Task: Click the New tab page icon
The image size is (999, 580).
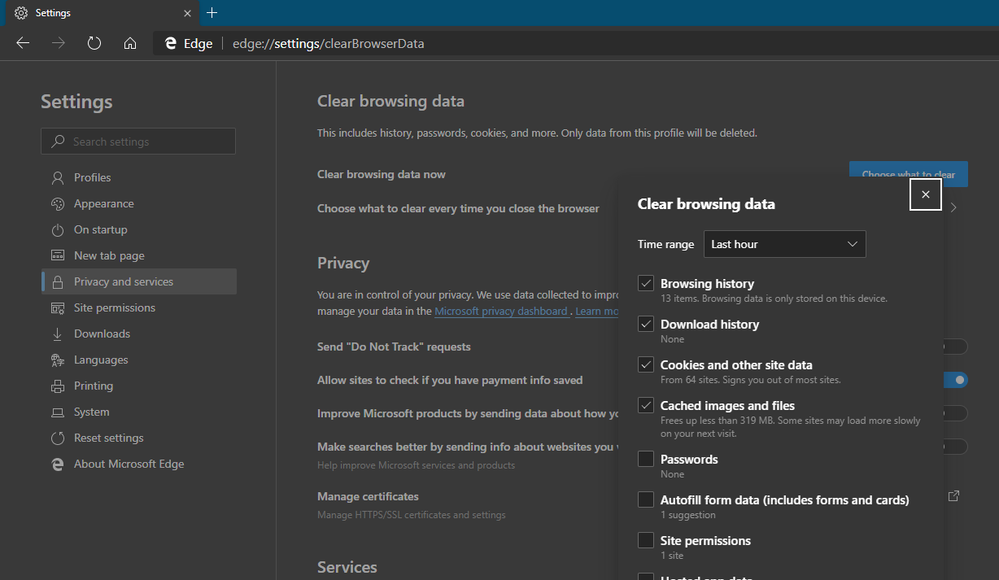Action: point(57,256)
